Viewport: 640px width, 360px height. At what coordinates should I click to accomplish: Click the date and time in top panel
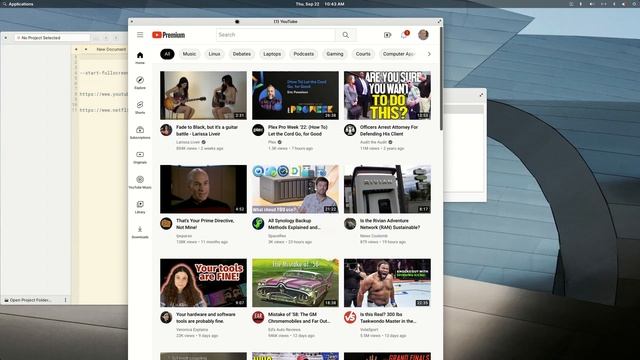point(320,4)
